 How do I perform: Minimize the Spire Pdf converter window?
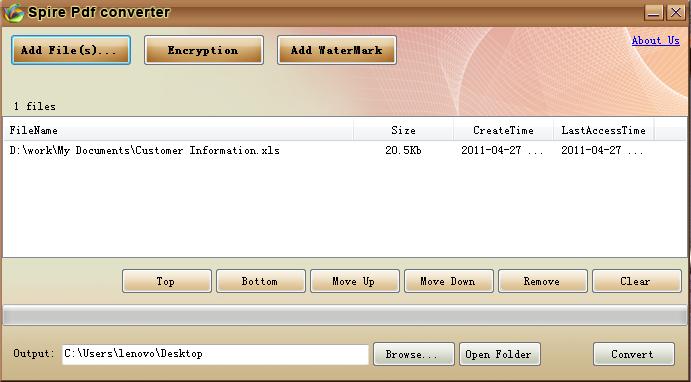(654, 12)
